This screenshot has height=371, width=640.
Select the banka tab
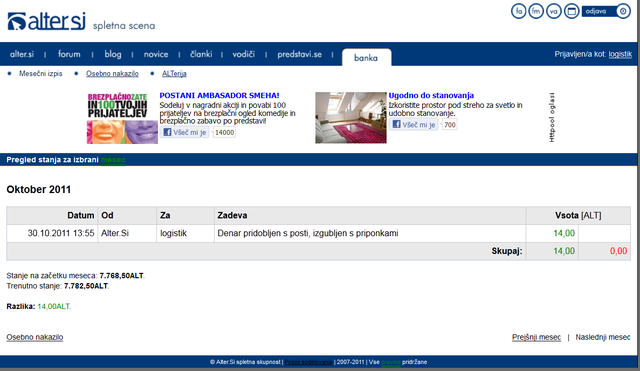366,58
